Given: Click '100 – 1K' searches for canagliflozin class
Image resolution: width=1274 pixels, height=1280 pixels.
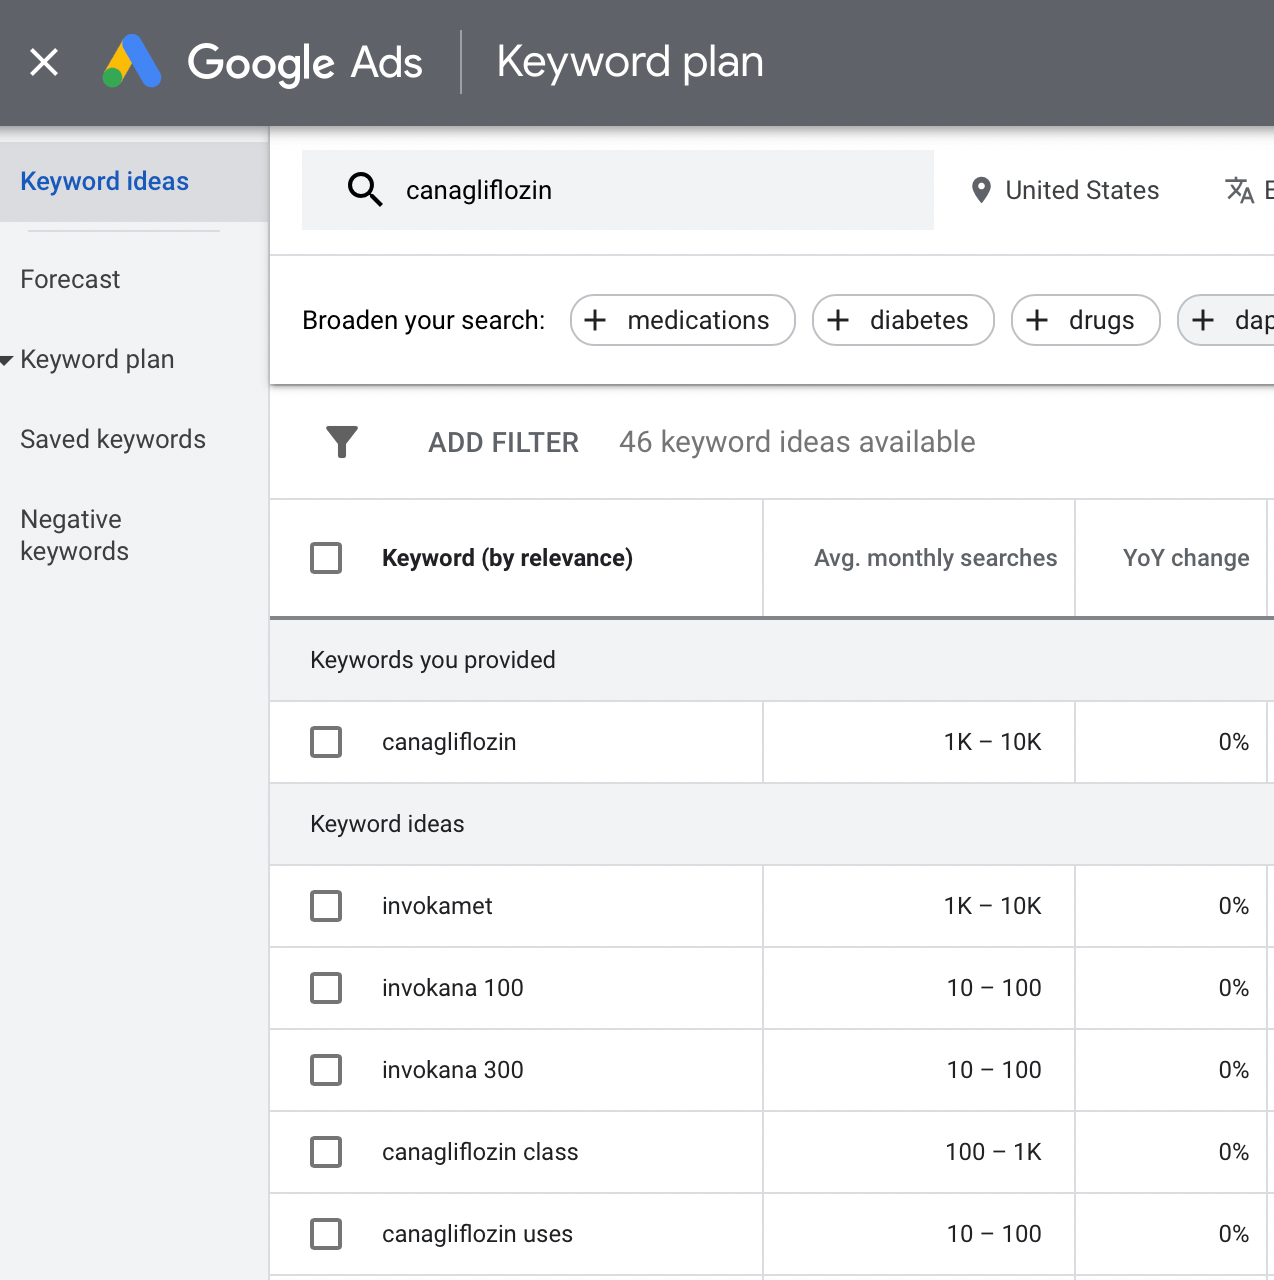Looking at the screenshot, I should click(x=993, y=1152).
